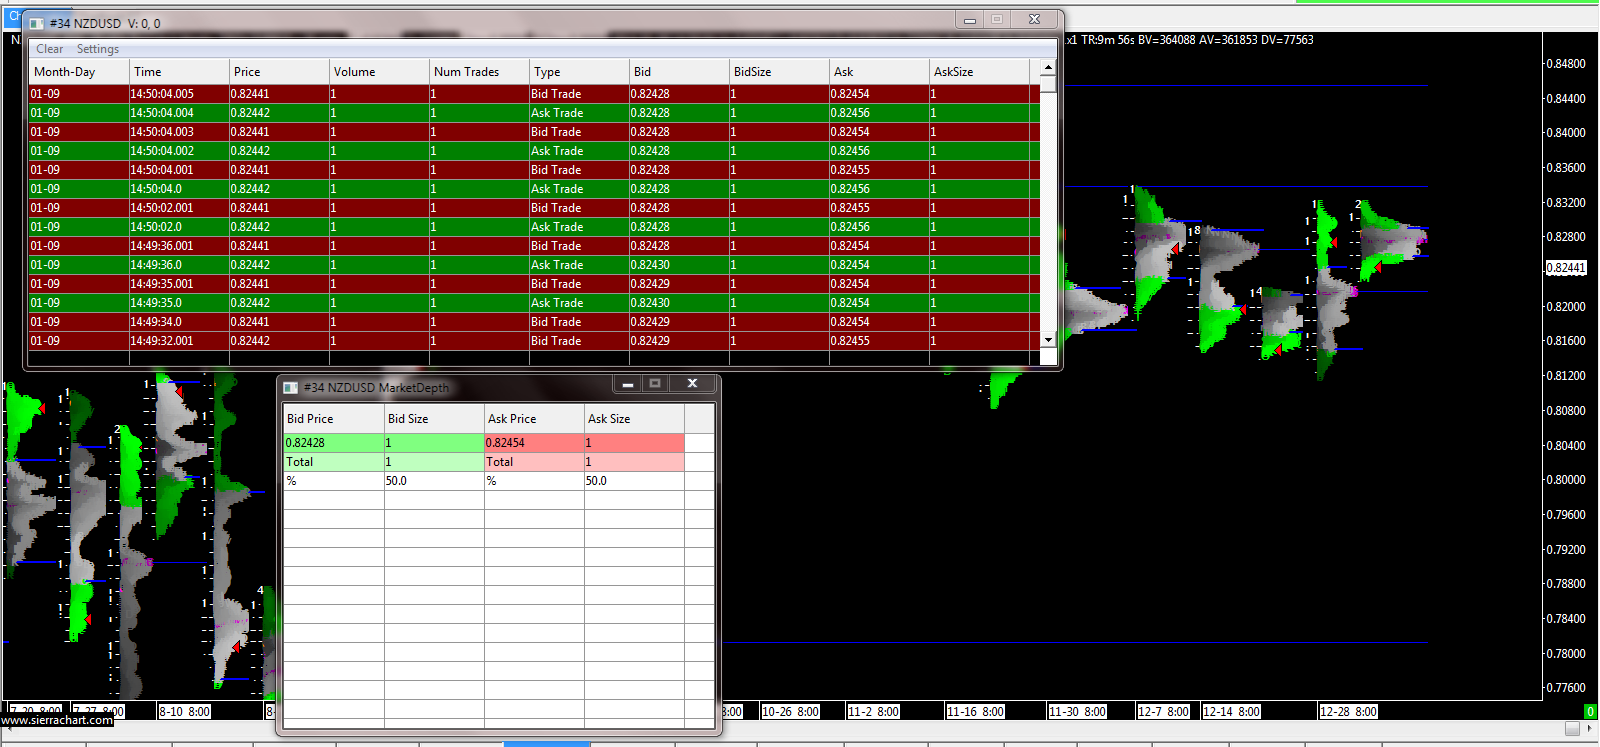Click the 0.80000 price axis label
This screenshot has height=747, width=1600.
pyautogui.click(x=1566, y=480)
